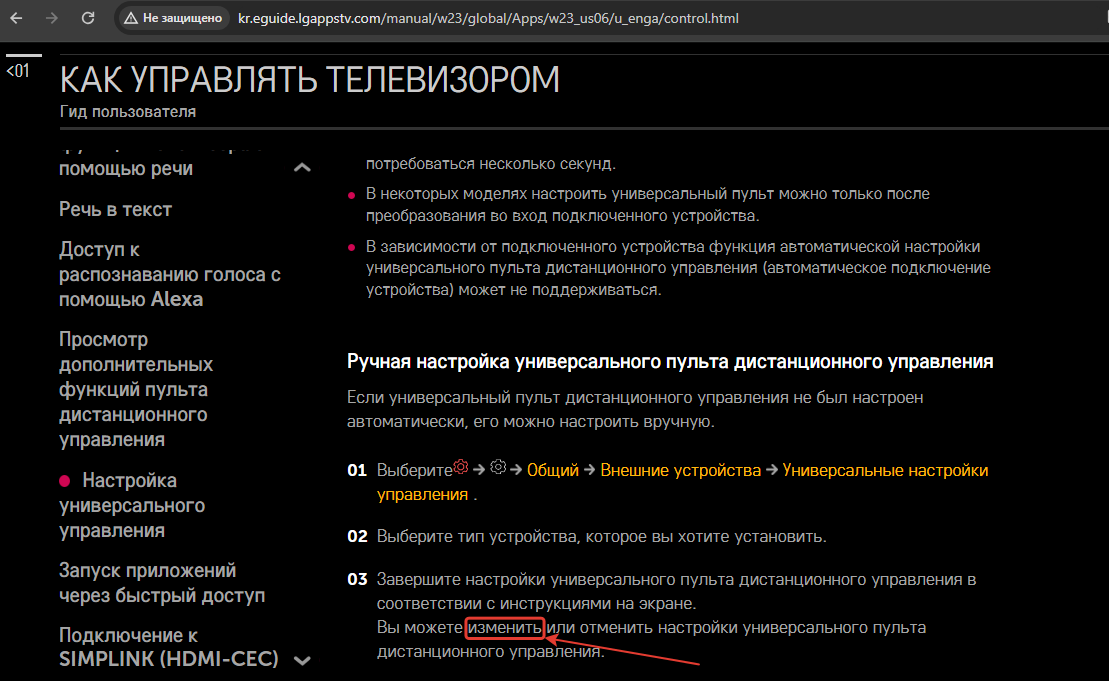The height and width of the screenshot is (681, 1109).
Task: Go back using the '<01' chapter icon
Action: 18,71
